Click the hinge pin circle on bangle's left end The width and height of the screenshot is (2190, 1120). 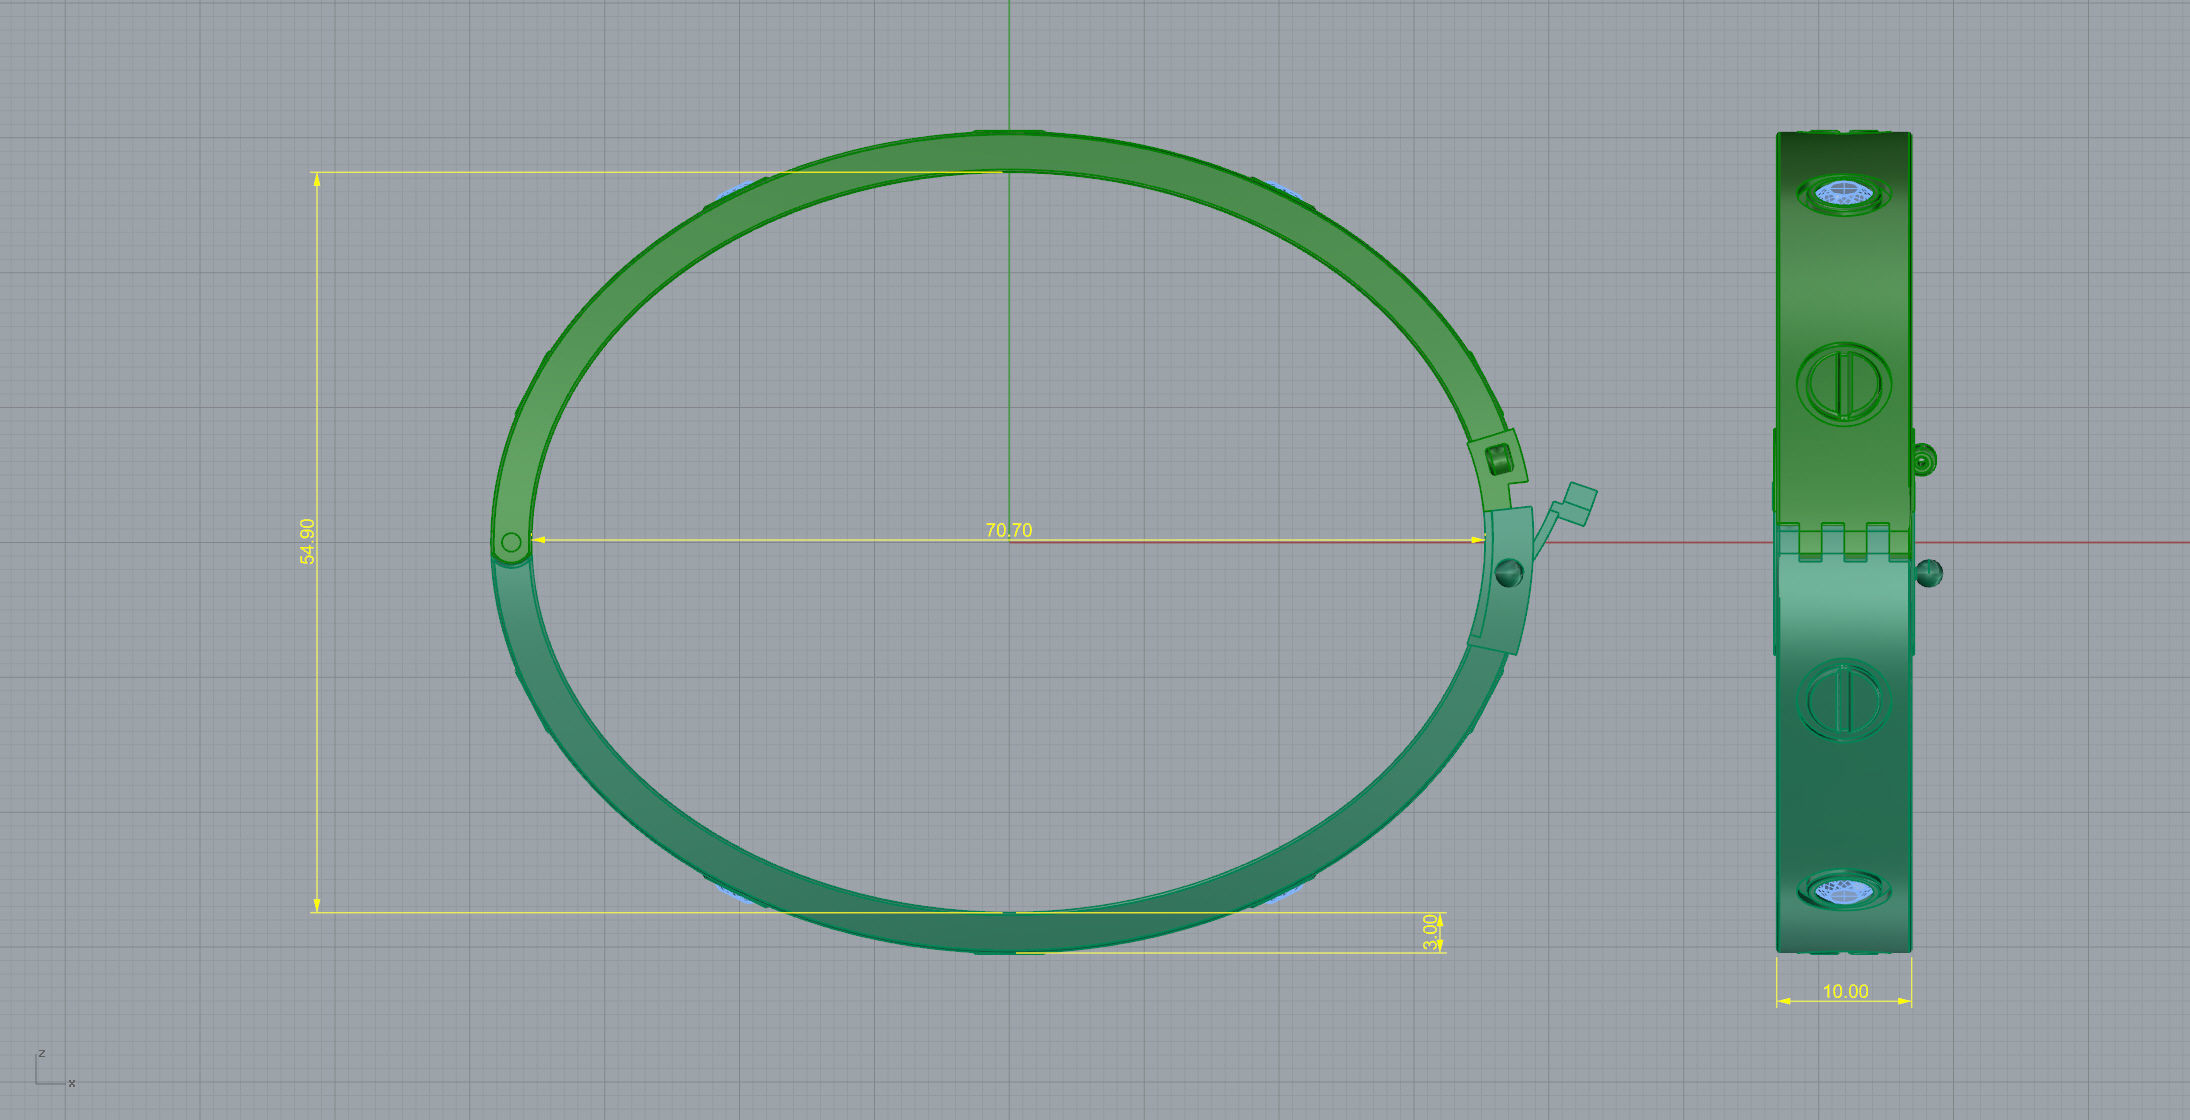pyautogui.click(x=511, y=543)
